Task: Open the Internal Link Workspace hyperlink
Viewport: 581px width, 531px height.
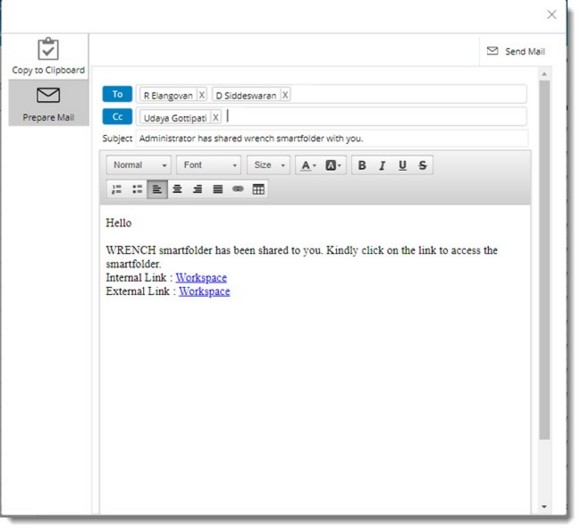Action: (201, 278)
